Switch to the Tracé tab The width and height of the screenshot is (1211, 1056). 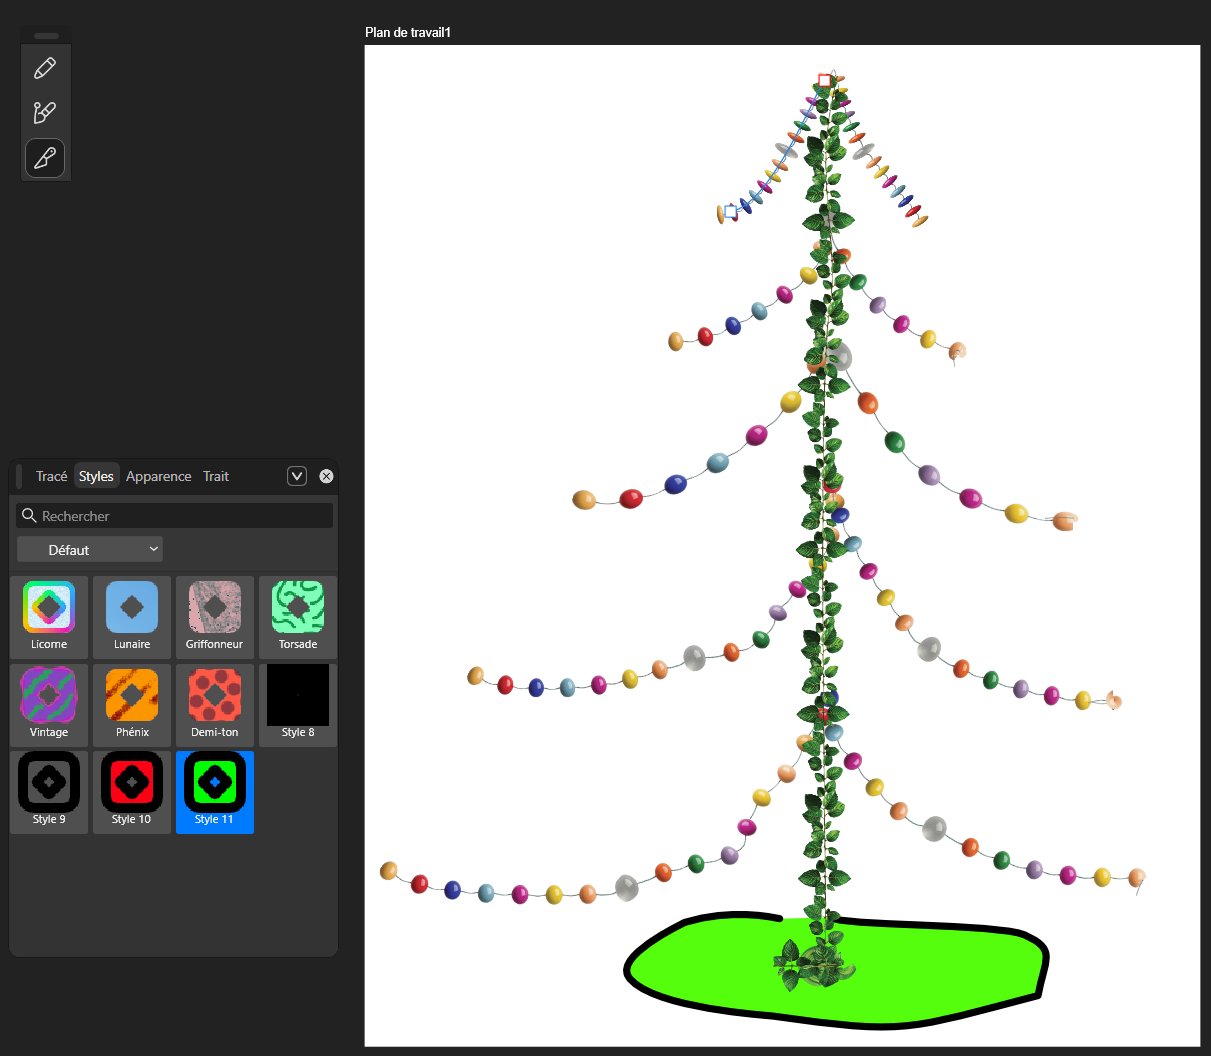coord(51,476)
